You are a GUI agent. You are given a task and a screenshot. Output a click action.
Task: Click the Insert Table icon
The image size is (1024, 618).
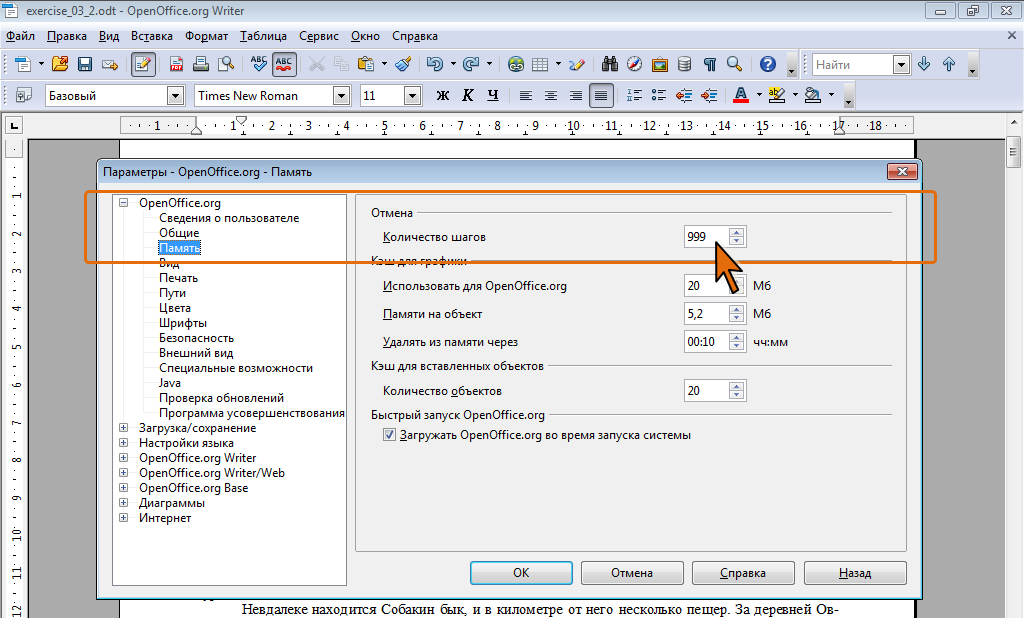pyautogui.click(x=540, y=64)
